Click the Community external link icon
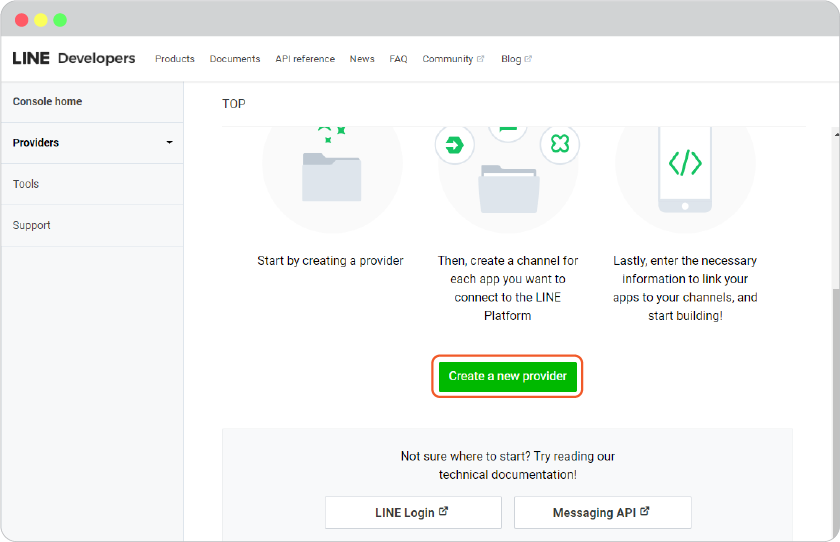Image resolution: width=840 pixels, height=542 pixels. click(x=481, y=59)
